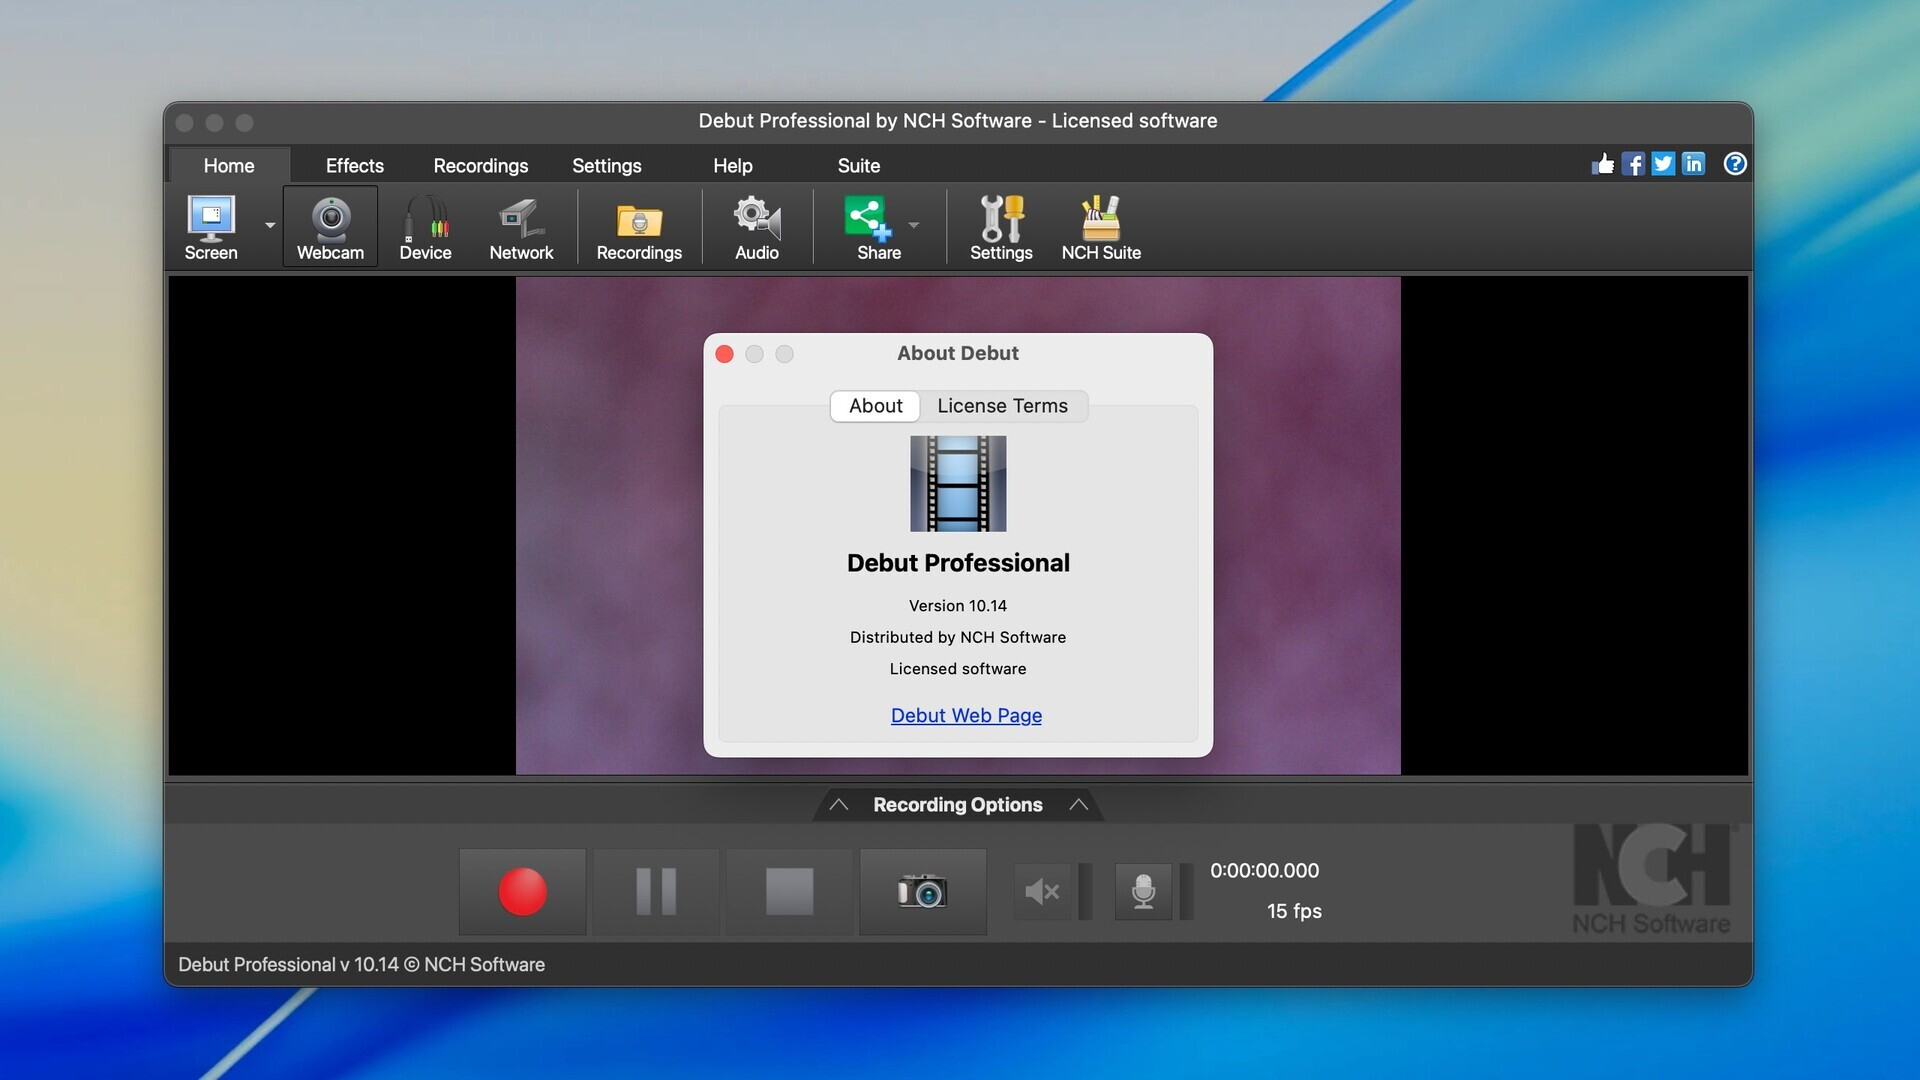Open the Settings menu tab
This screenshot has width=1920, height=1080.
607,166
